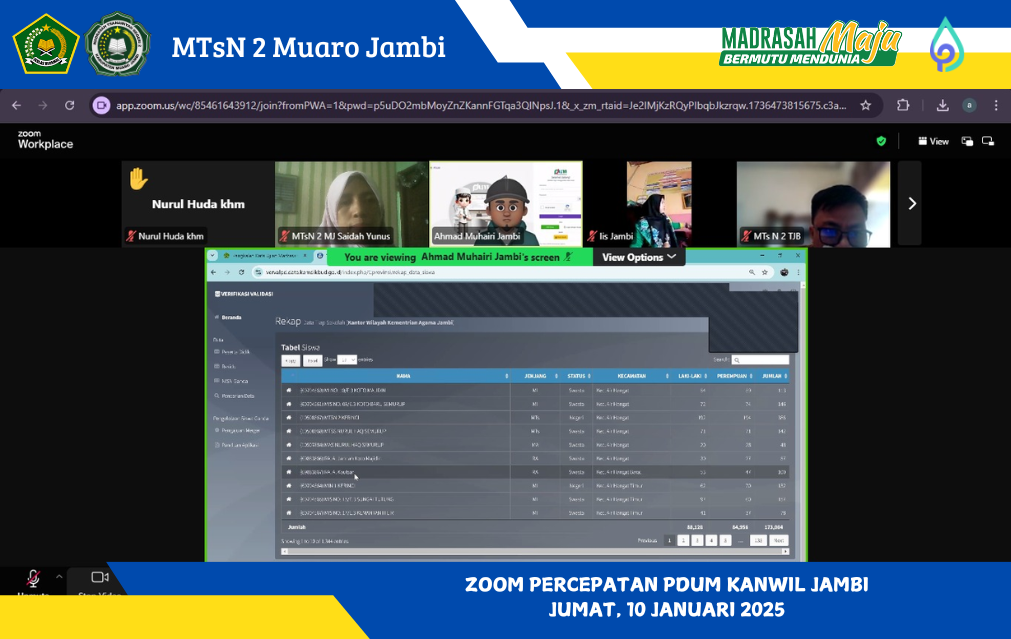Open the View Options dropdown on the green banner
Viewport: 1011px width, 639px height.
(x=637, y=256)
